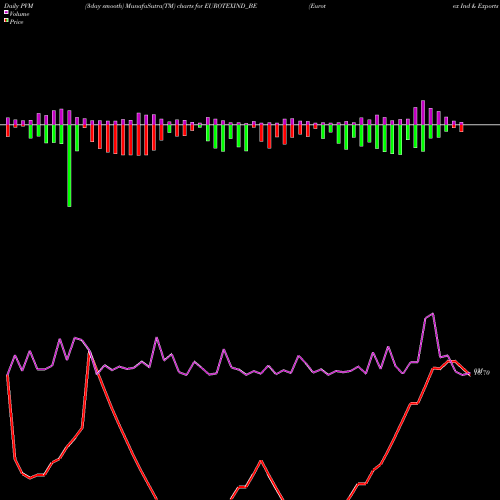Click the red price line middle peak
The width and height of the screenshot is (500, 500).
(x=261, y=461)
